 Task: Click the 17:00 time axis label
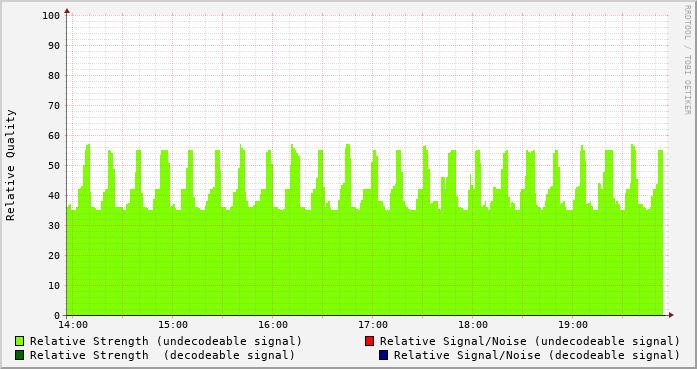coord(373,325)
